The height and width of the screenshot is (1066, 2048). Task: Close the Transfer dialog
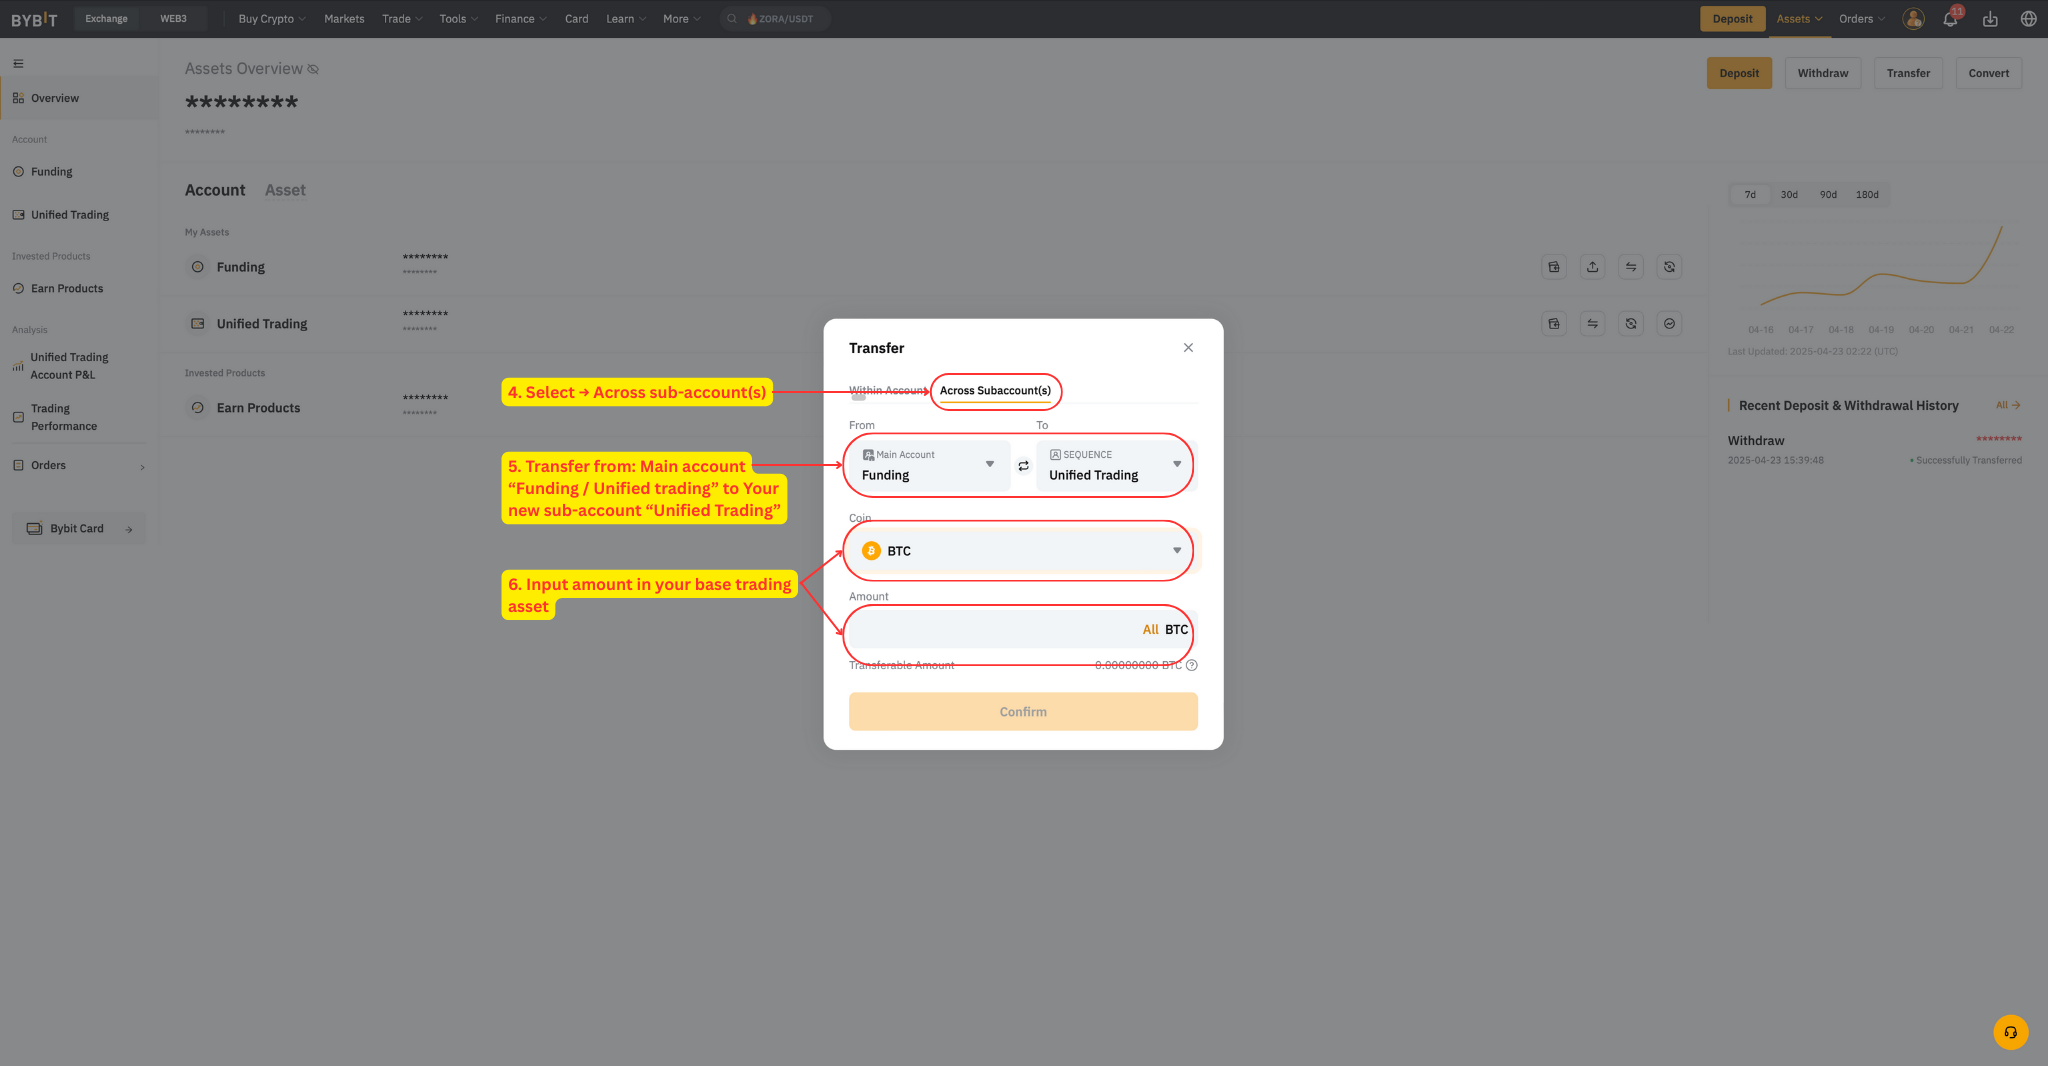[1188, 348]
